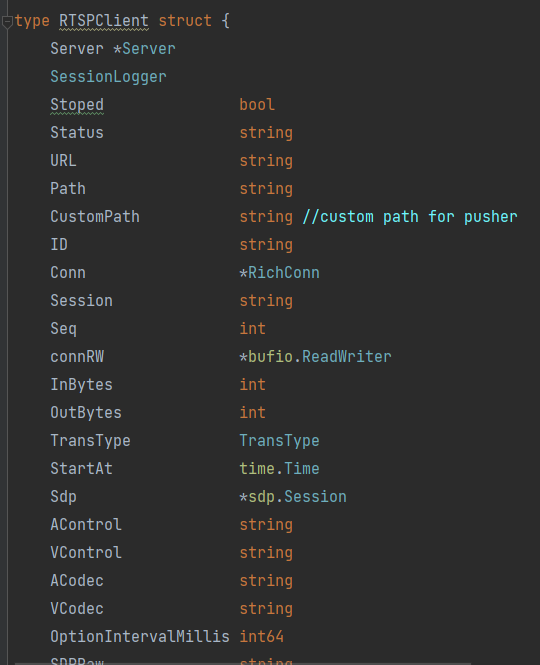Click the int64 type keyword

tap(262, 637)
